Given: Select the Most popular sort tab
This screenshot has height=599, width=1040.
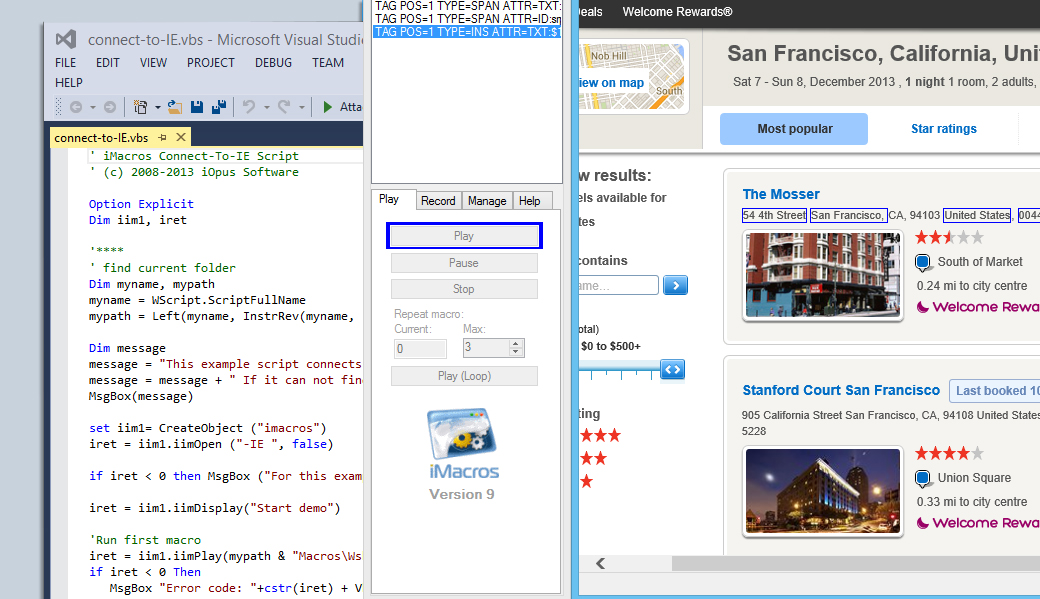Looking at the screenshot, I should (x=794, y=129).
